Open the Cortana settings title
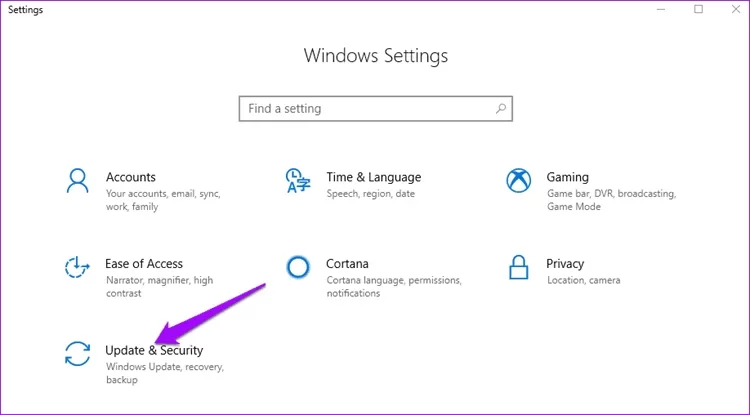The height and width of the screenshot is (415, 750). pyautogui.click(x=347, y=264)
